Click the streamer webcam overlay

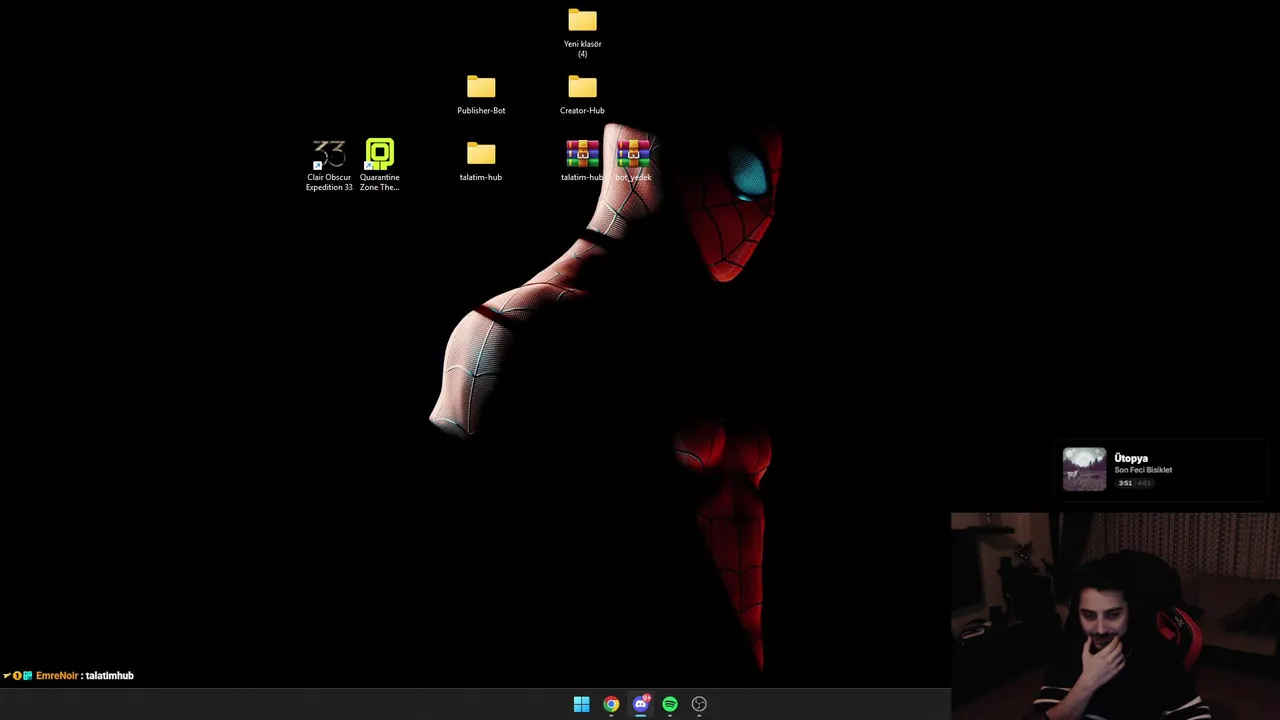pyautogui.click(x=1115, y=616)
